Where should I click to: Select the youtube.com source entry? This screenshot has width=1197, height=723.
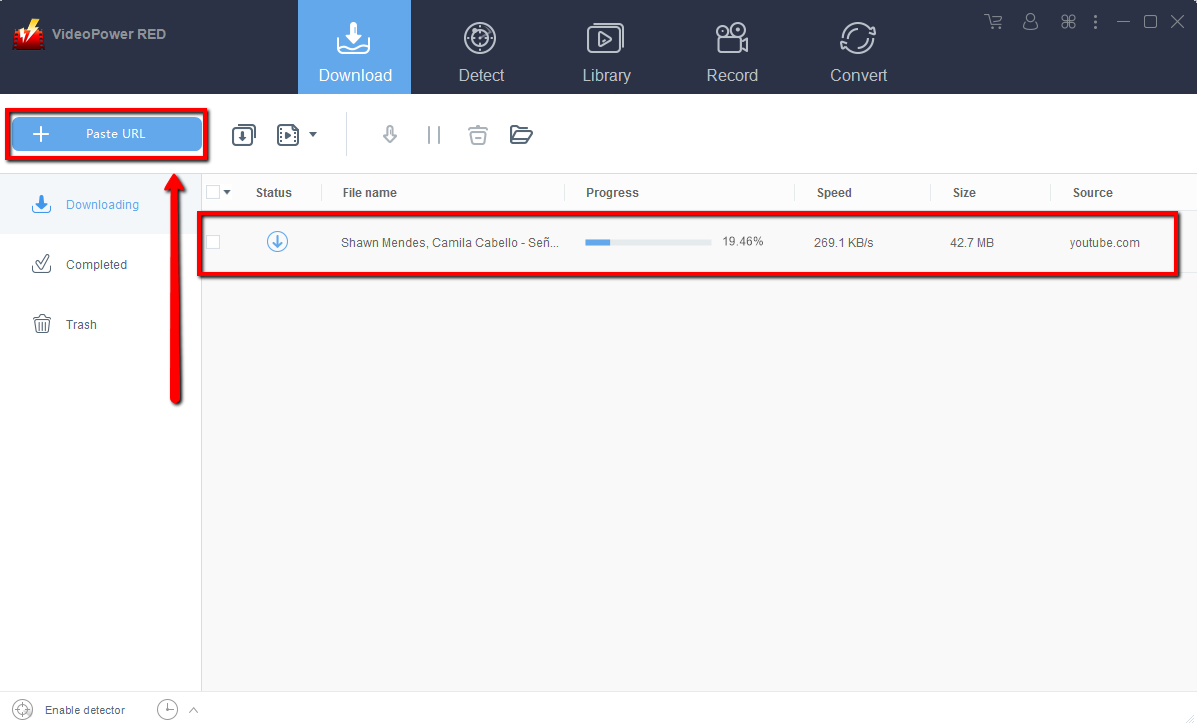[x=1104, y=241]
